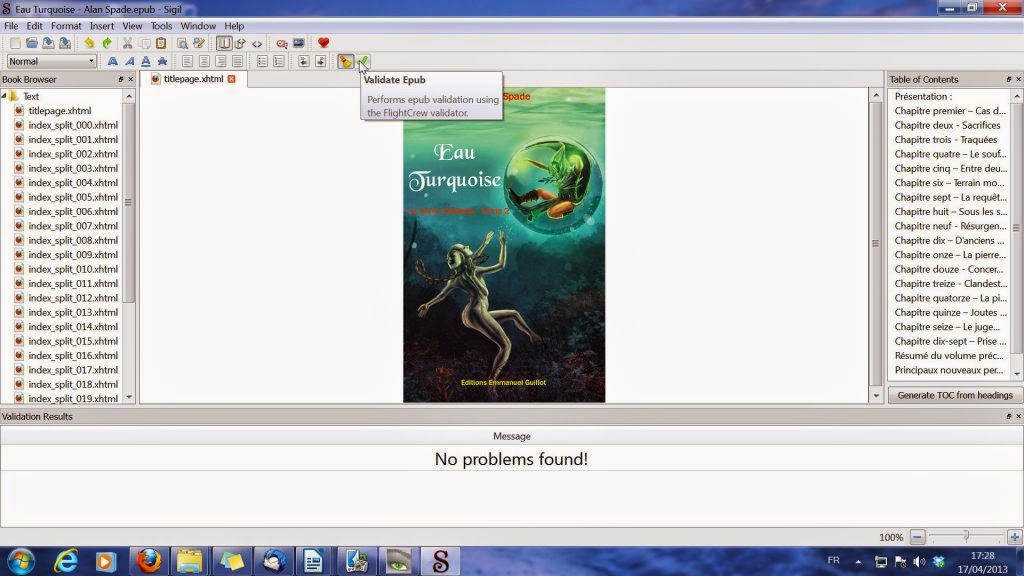Open a file using the folder icon
Viewport: 1024px width, 576px height.
31,43
